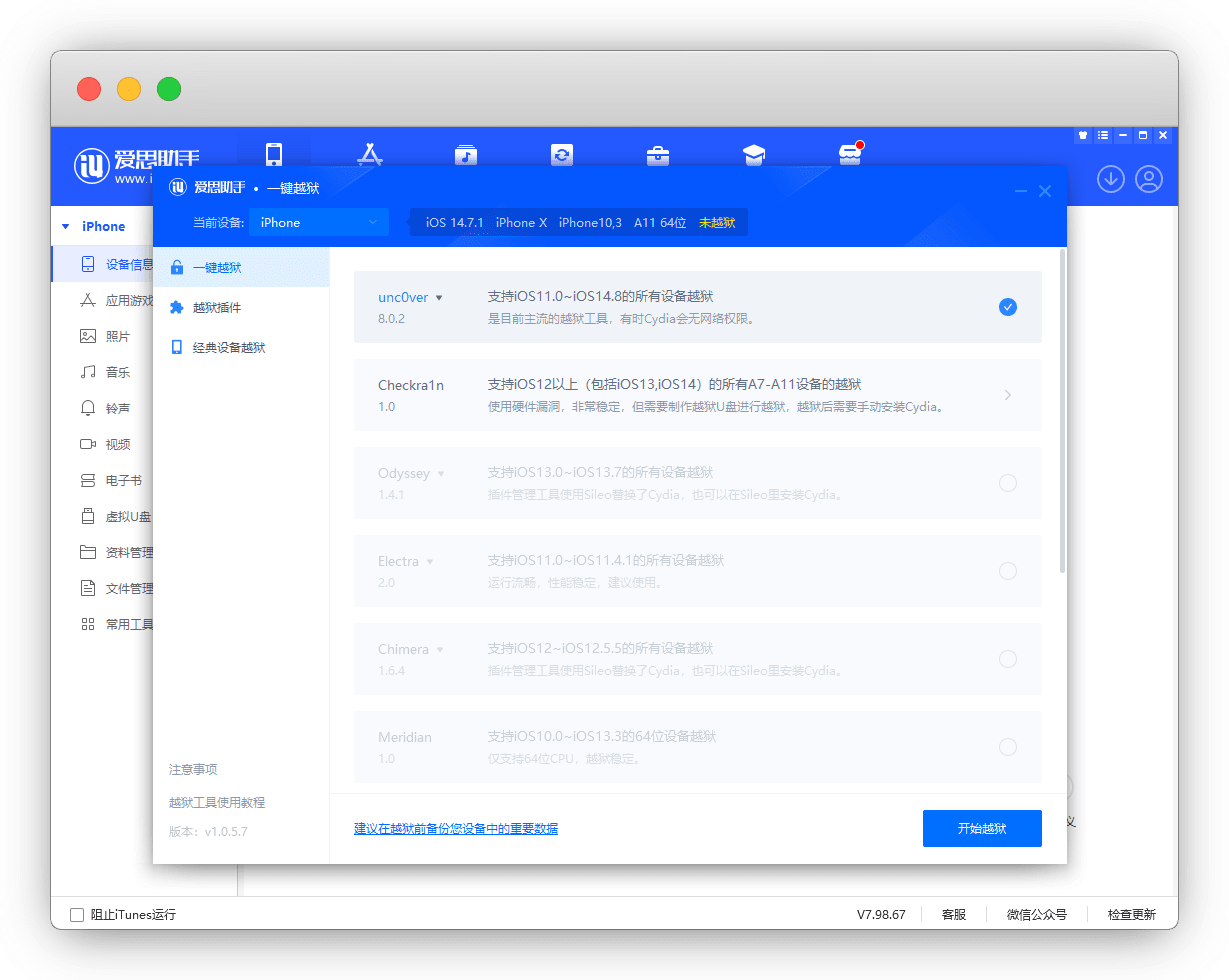Open the user account profile icon
Viewport: 1229px width, 980px height.
coord(1150,179)
